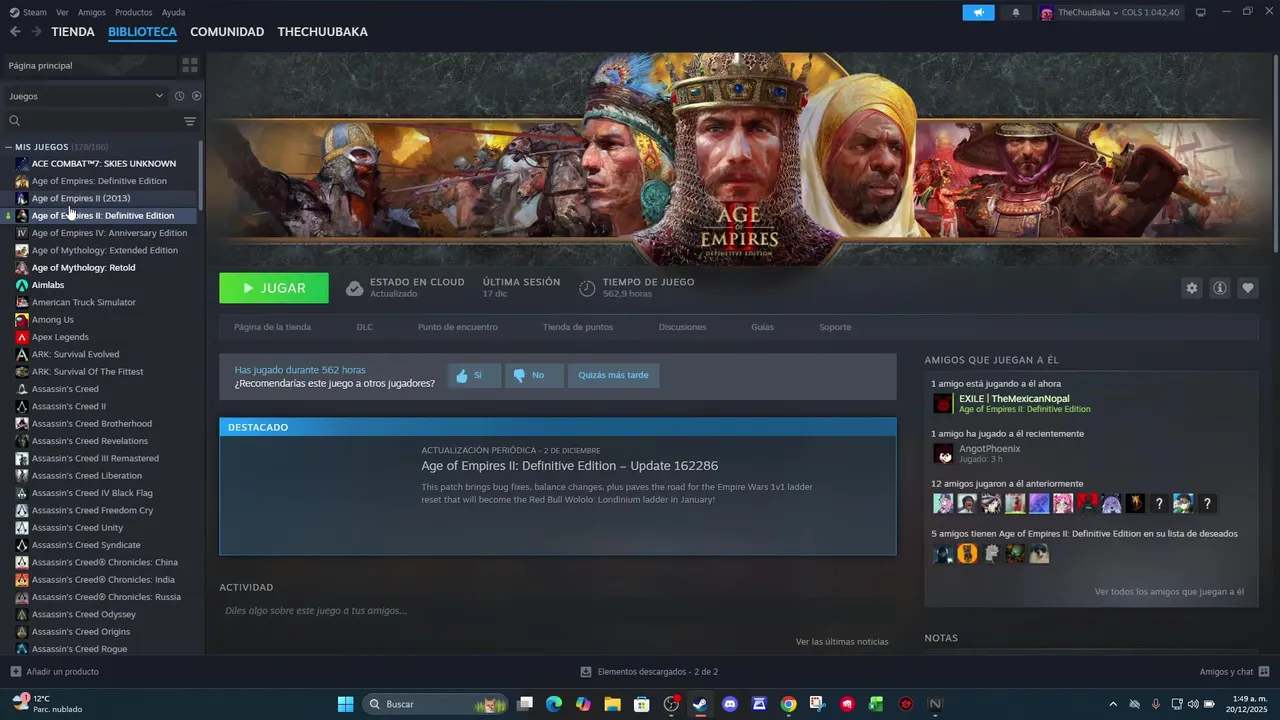Click the Windows taskbar Buscar box
Image resolution: width=1280 pixels, height=720 pixels.
(x=434, y=704)
